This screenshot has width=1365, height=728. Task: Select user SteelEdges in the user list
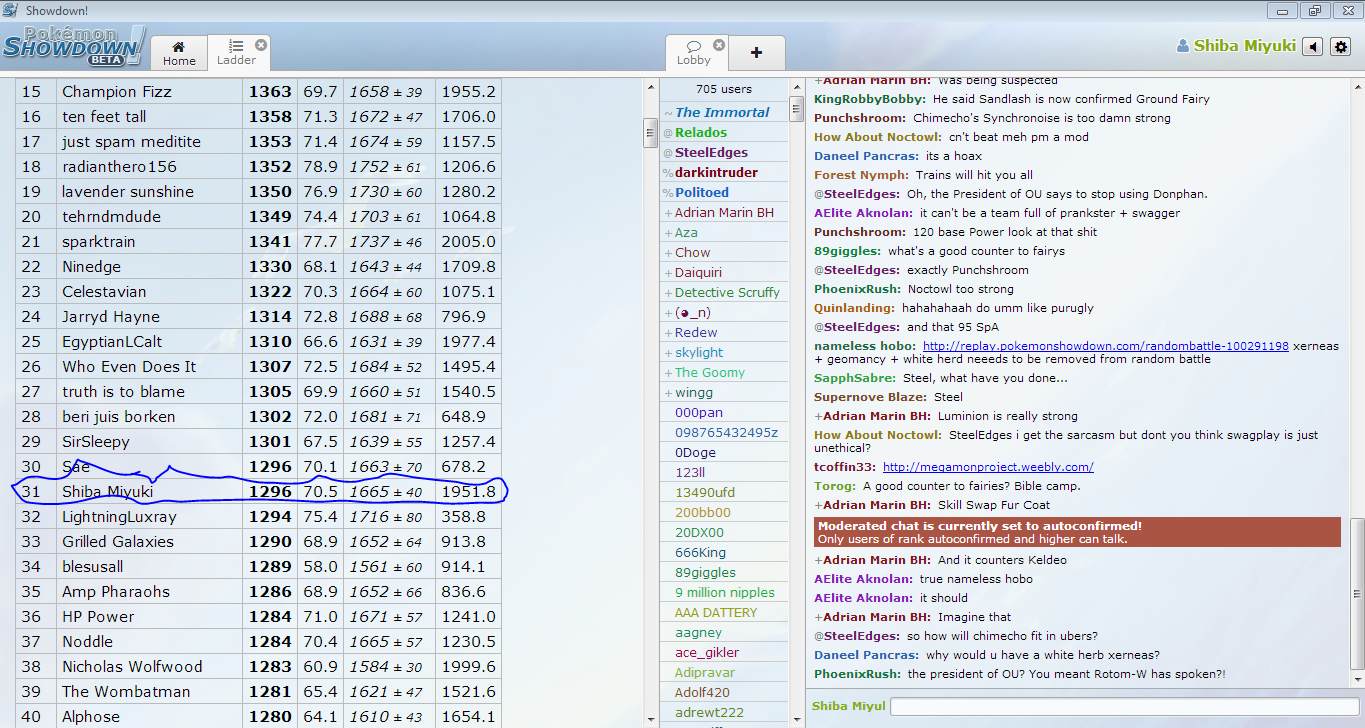[x=711, y=153]
